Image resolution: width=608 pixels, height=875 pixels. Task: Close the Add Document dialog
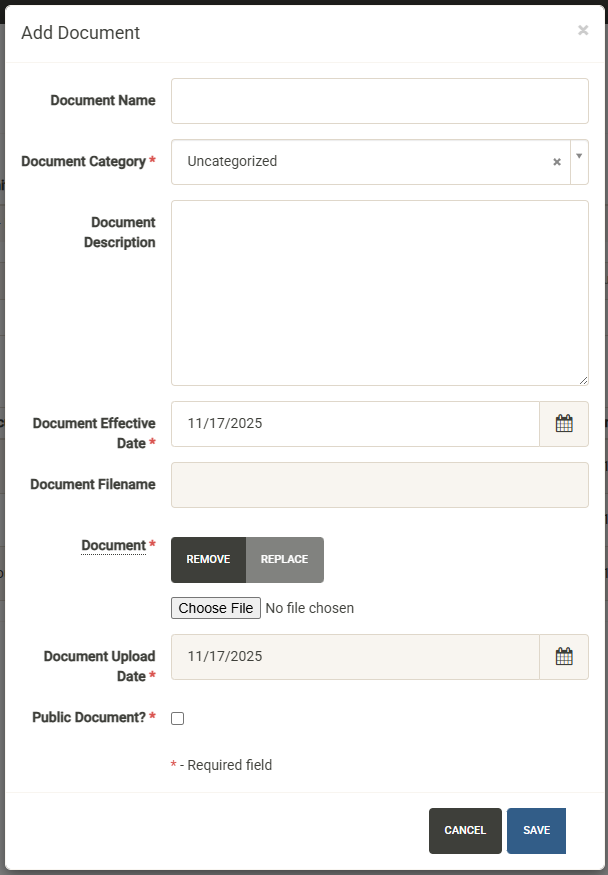click(583, 30)
